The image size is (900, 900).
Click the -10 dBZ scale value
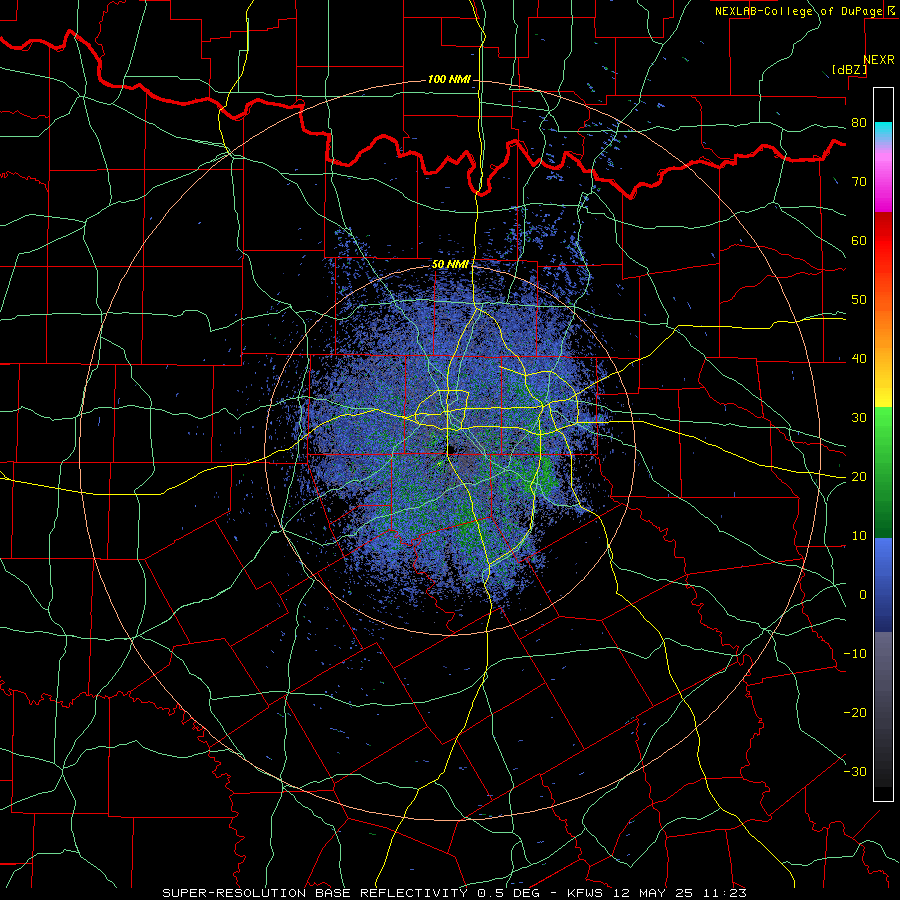click(x=855, y=654)
